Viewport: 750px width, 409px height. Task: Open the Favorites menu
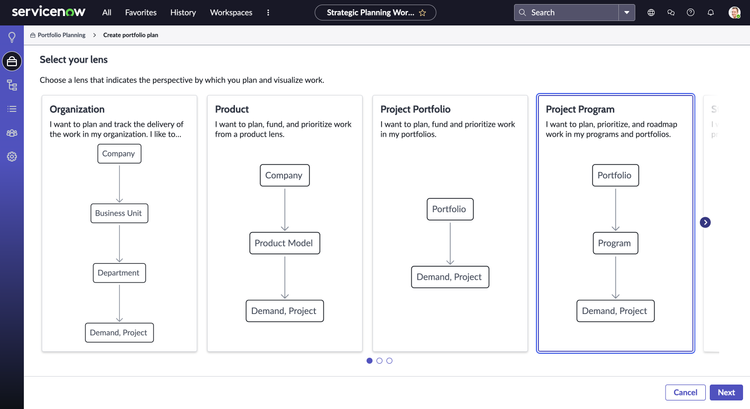point(141,12)
